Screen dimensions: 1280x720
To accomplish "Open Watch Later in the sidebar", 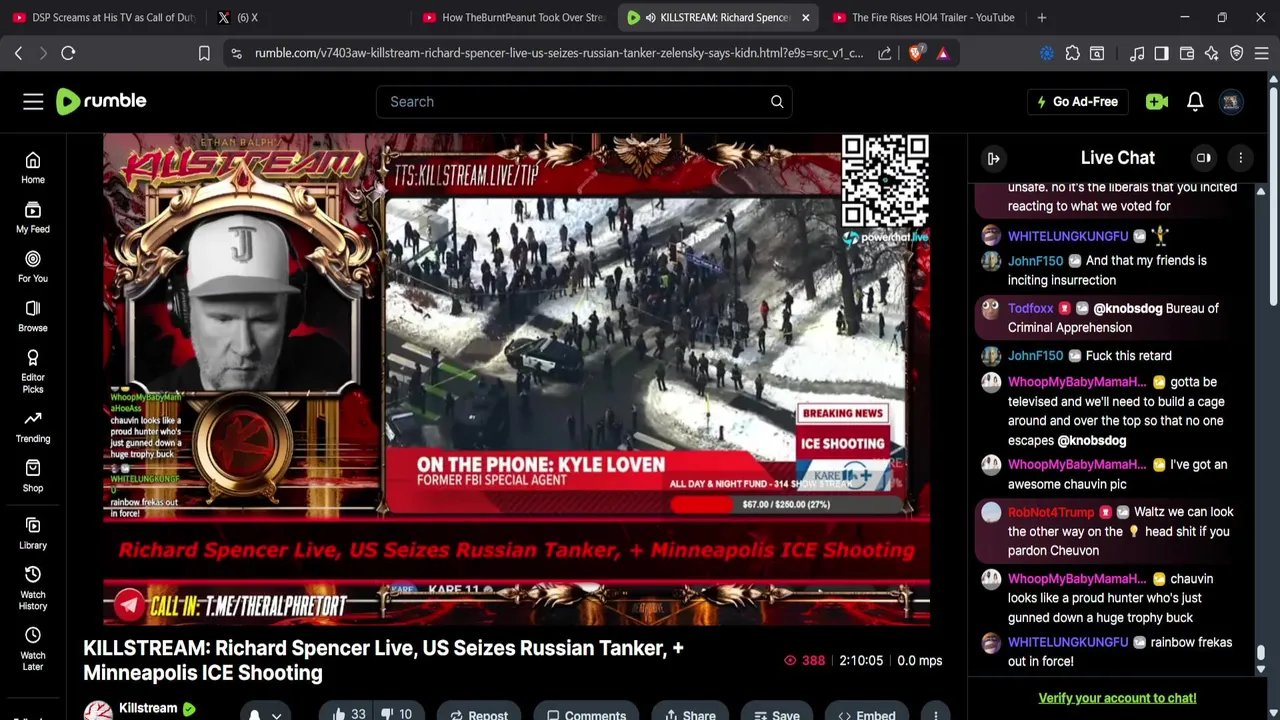I will pyautogui.click(x=33, y=649).
